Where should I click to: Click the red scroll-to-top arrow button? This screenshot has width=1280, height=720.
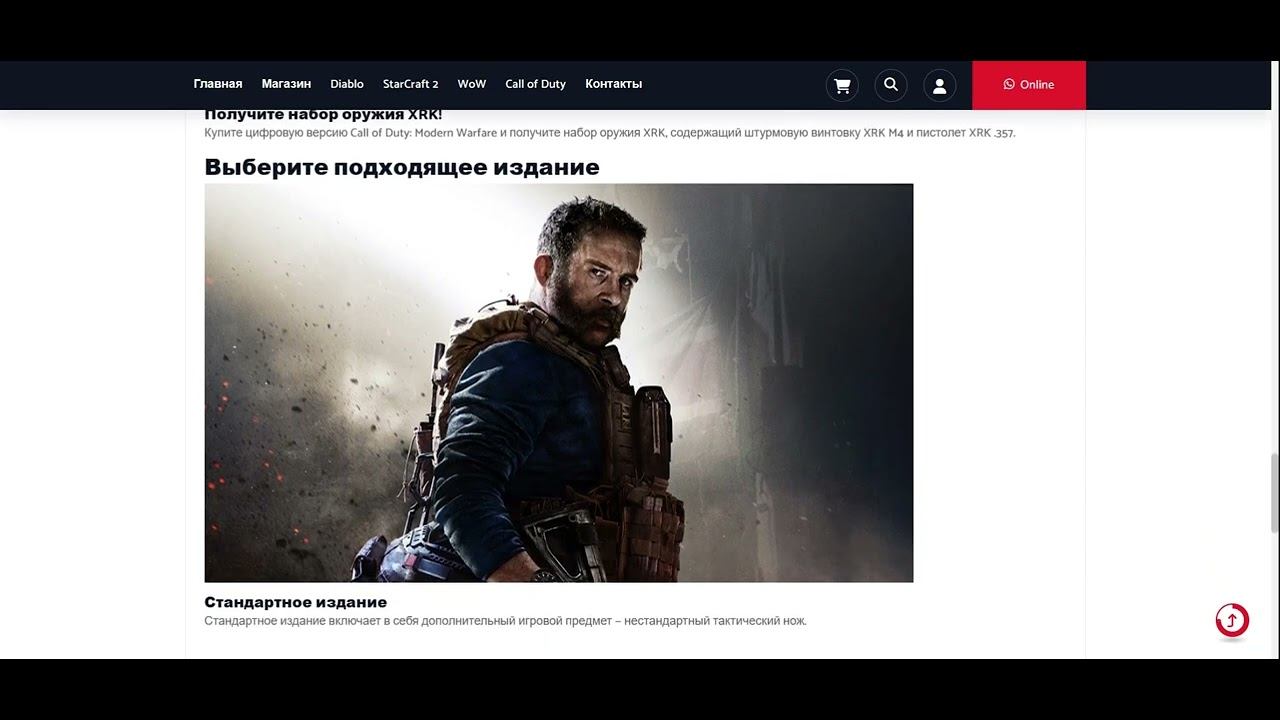click(x=1232, y=620)
